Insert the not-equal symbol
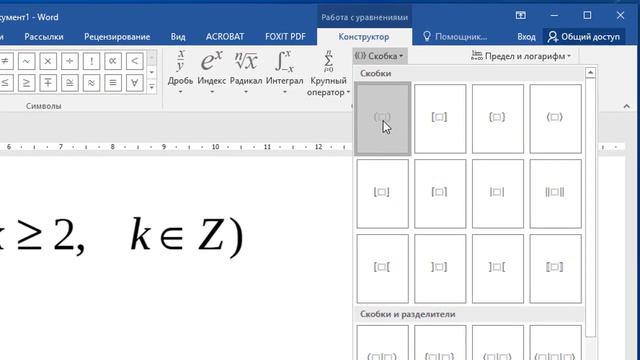Screen dimensions: 640x360 tap(5, 61)
